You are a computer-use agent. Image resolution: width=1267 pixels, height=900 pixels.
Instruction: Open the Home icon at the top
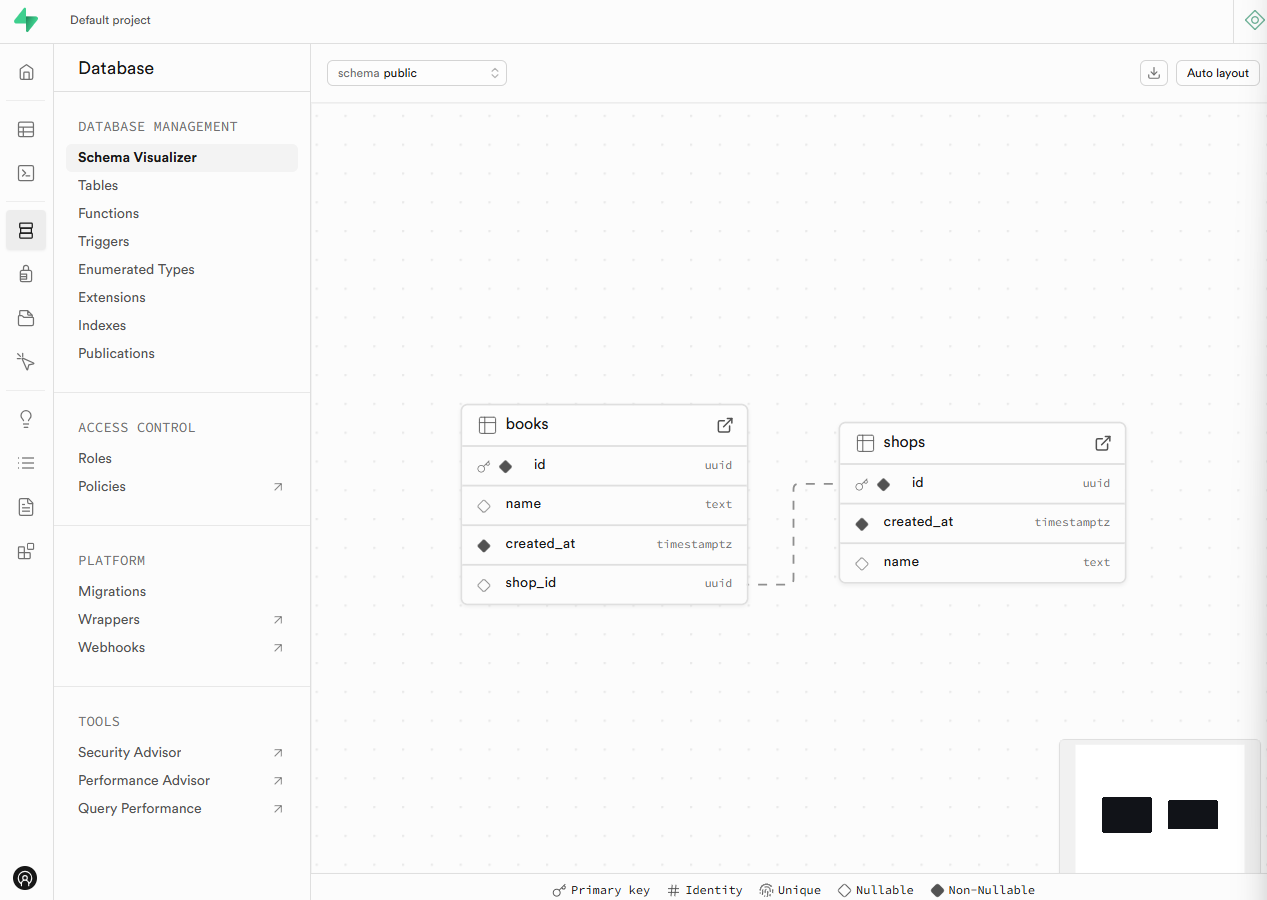26,71
